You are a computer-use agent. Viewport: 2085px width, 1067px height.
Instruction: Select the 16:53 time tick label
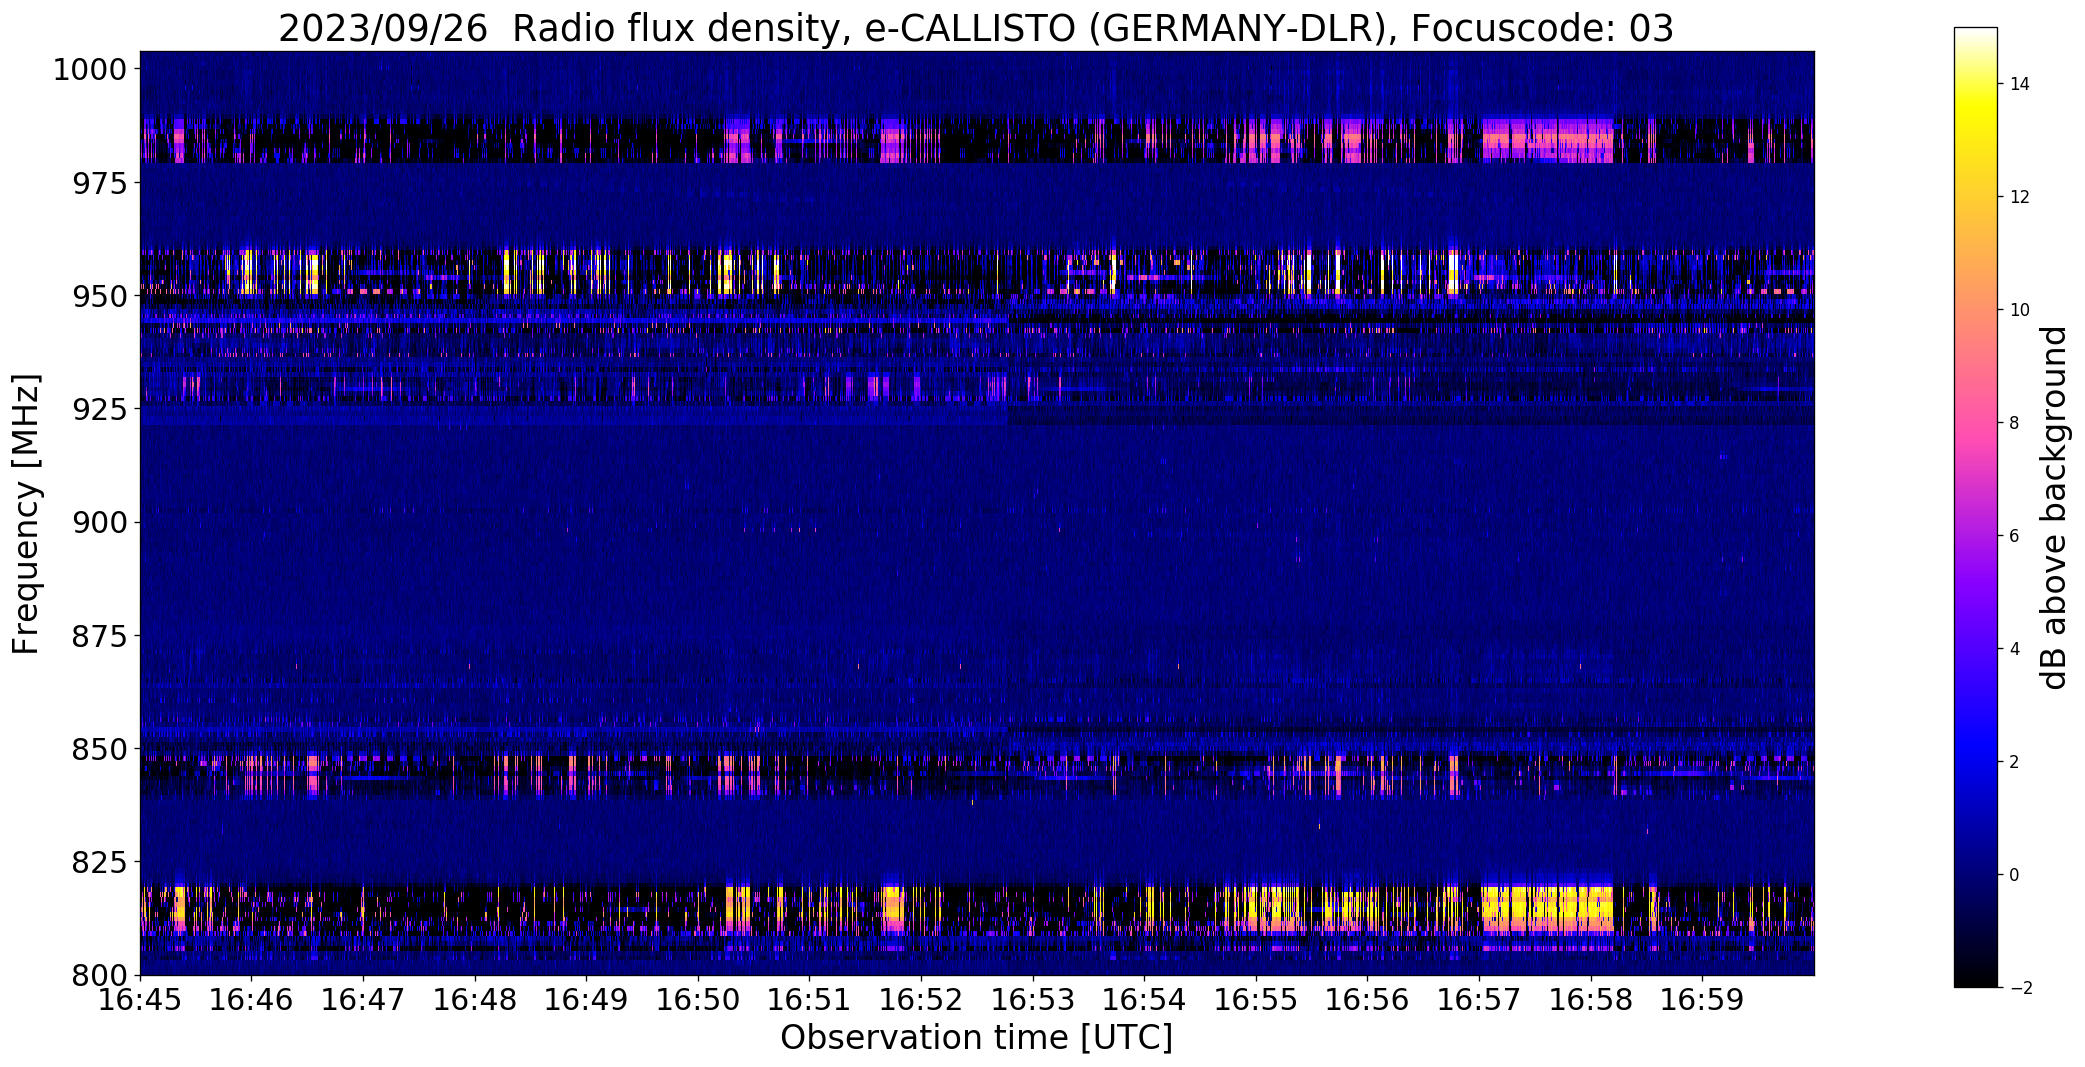[1033, 999]
